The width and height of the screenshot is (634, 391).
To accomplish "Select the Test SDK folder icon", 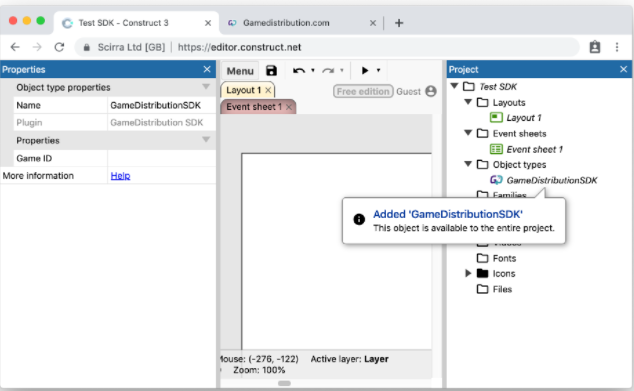I will 469,87.
